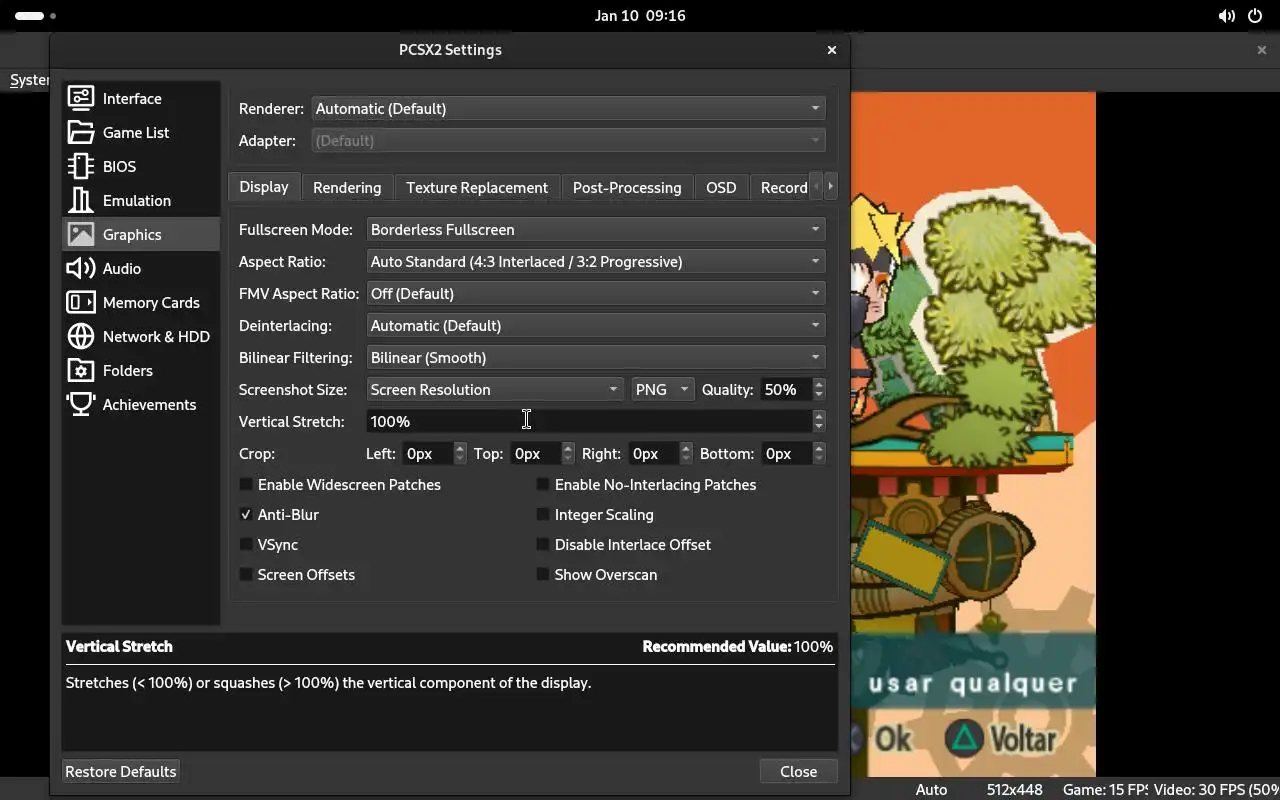
Task: Switch to the Display tab
Action: (x=264, y=186)
